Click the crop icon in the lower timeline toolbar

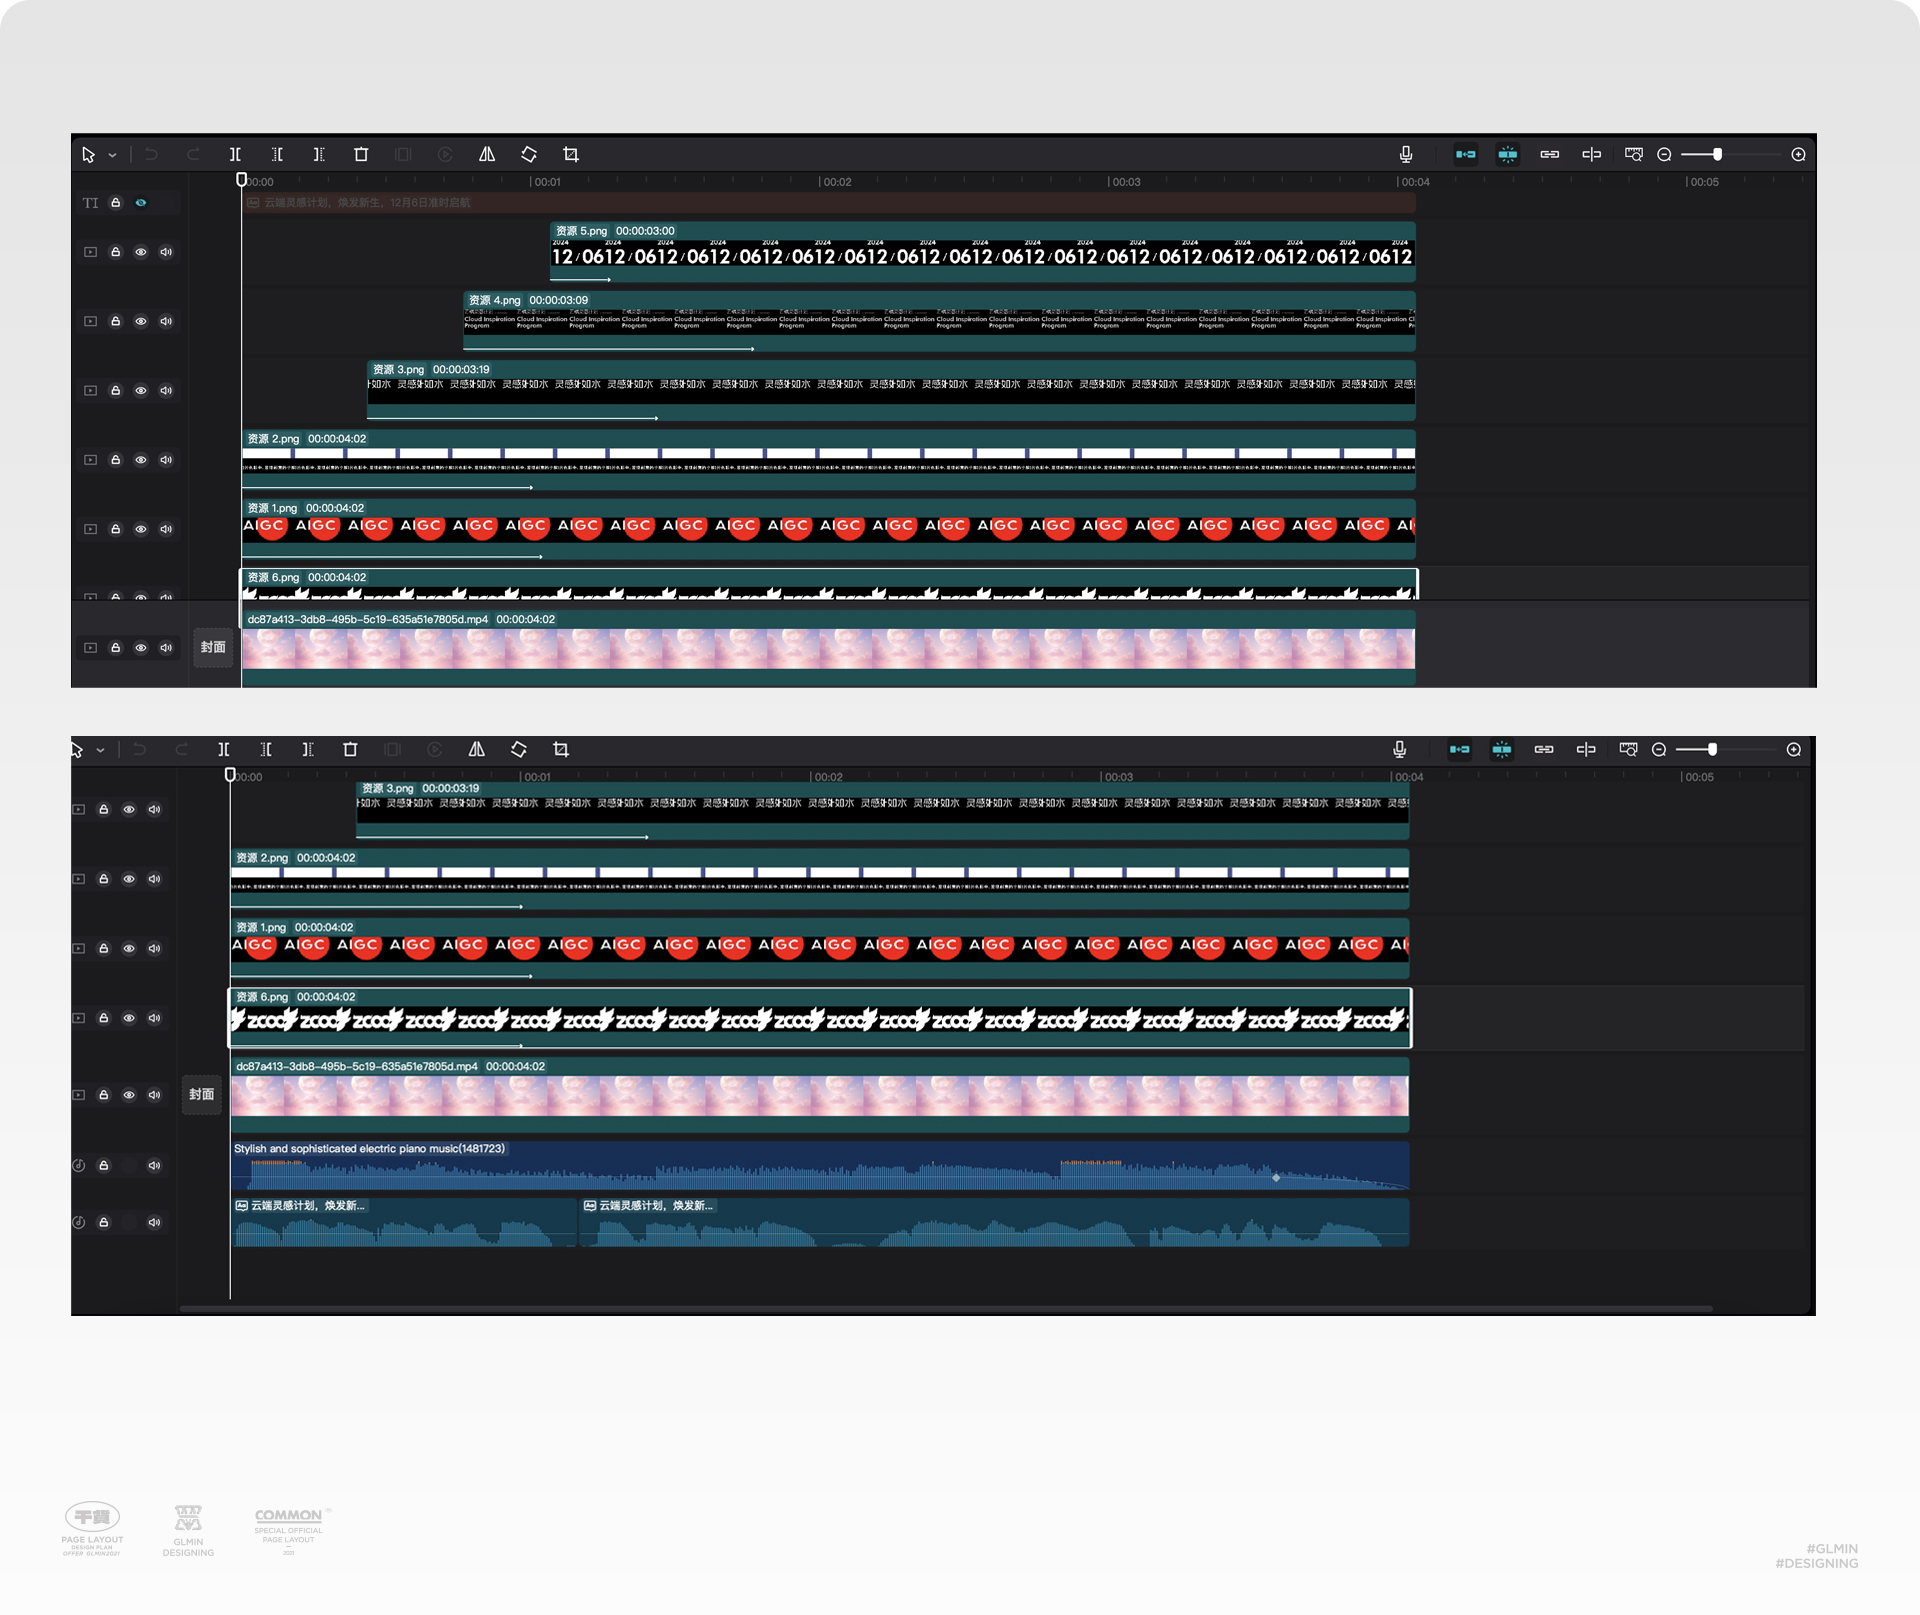coord(561,750)
